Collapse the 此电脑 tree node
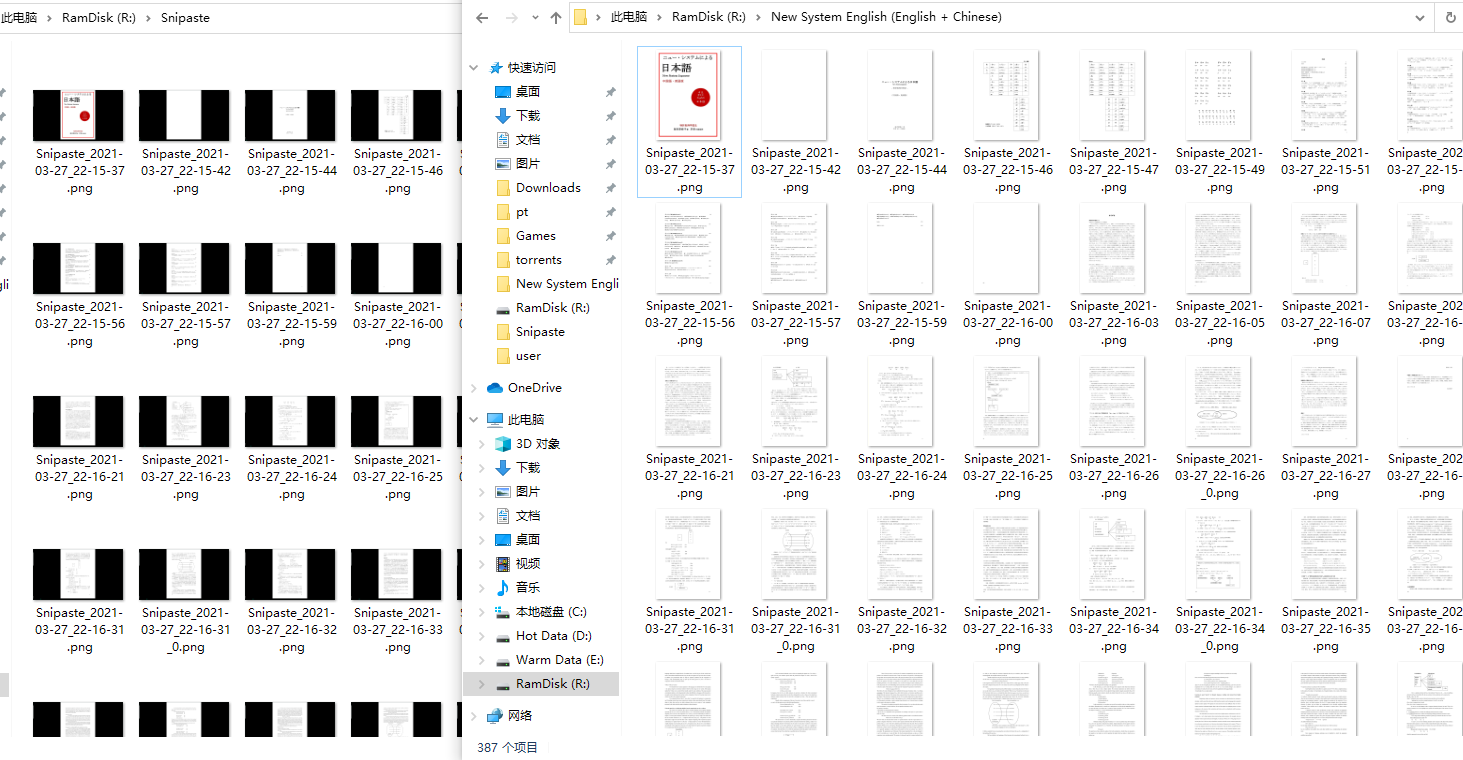 [474, 419]
